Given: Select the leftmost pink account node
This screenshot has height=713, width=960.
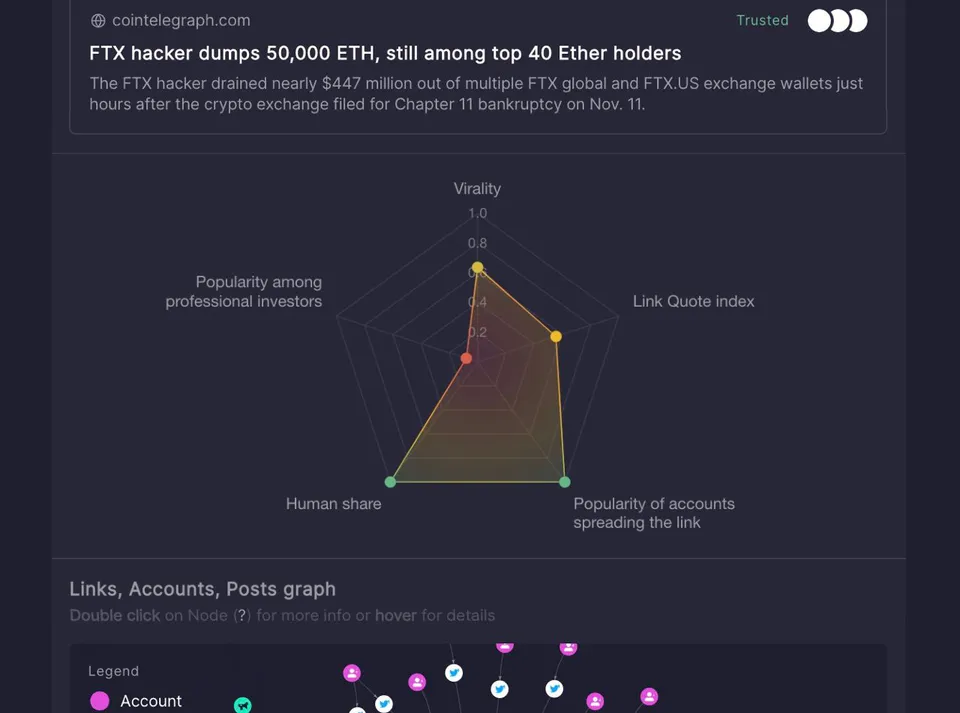Looking at the screenshot, I should (351, 673).
